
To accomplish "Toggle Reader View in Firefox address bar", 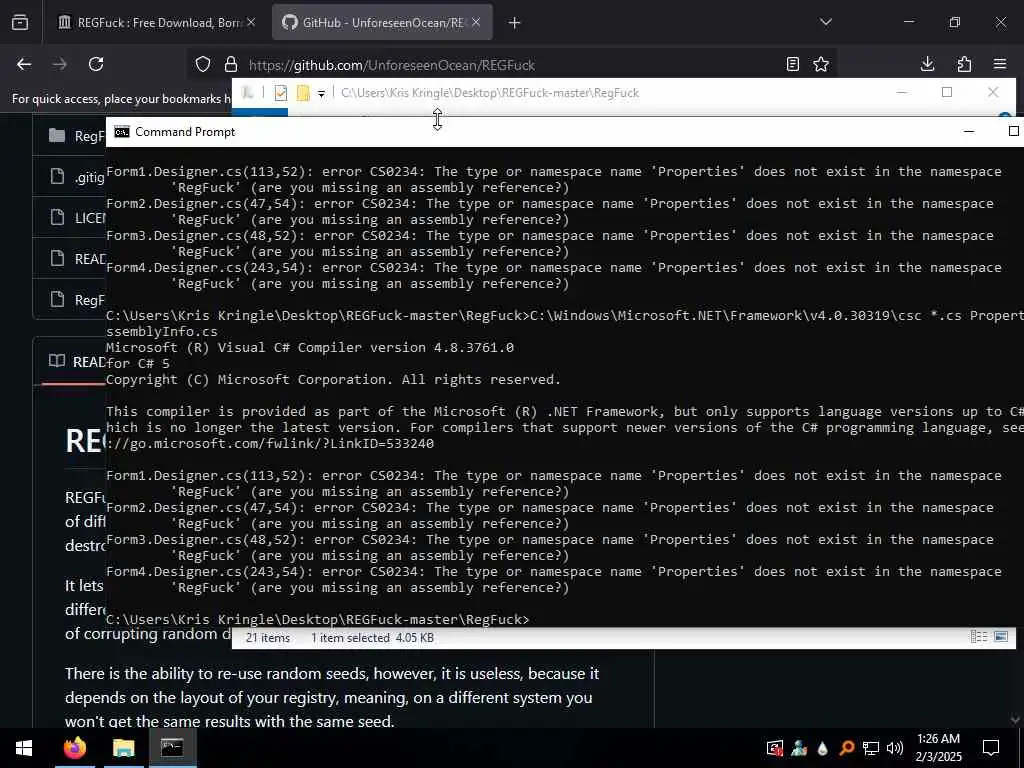I will click(x=793, y=64).
